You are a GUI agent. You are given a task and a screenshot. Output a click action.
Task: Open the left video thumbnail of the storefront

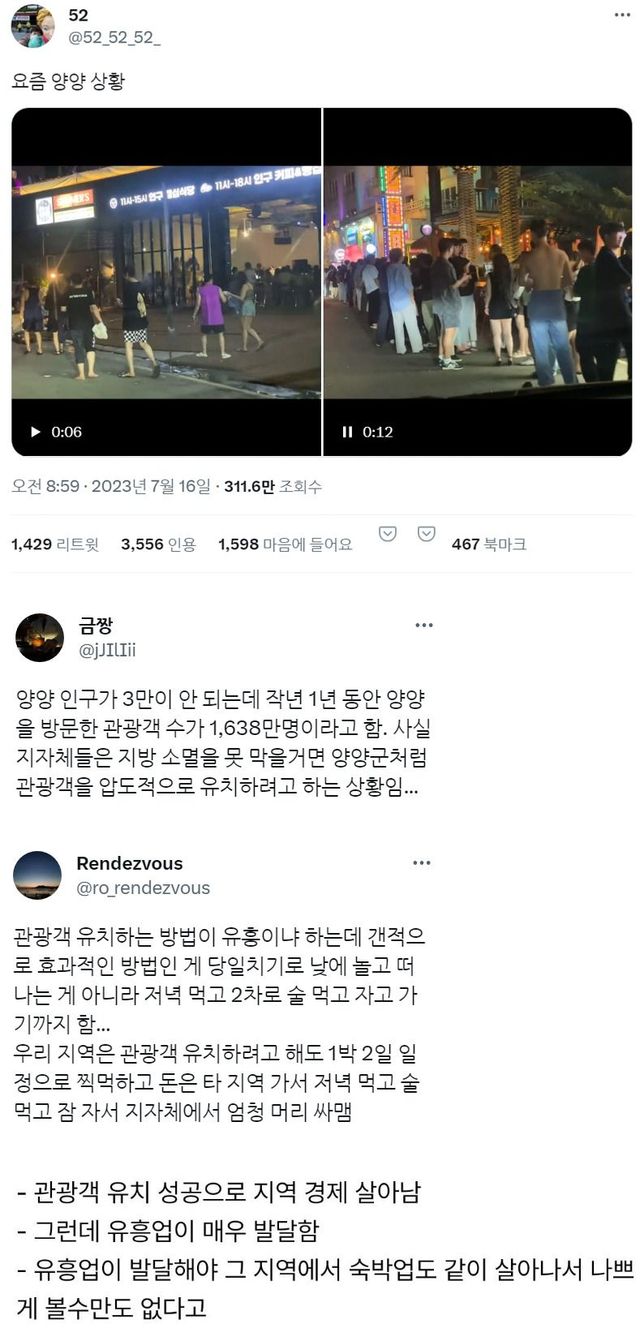coord(166,282)
